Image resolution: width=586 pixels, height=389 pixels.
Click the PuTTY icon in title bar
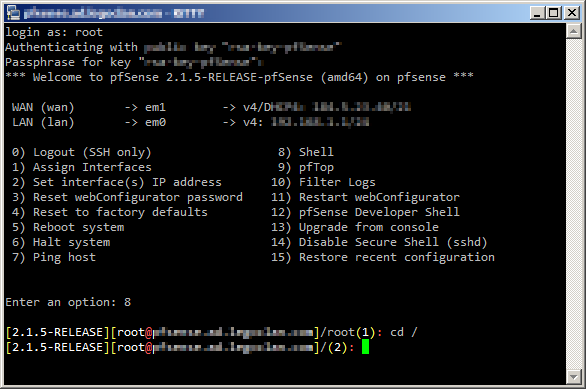[13, 13]
